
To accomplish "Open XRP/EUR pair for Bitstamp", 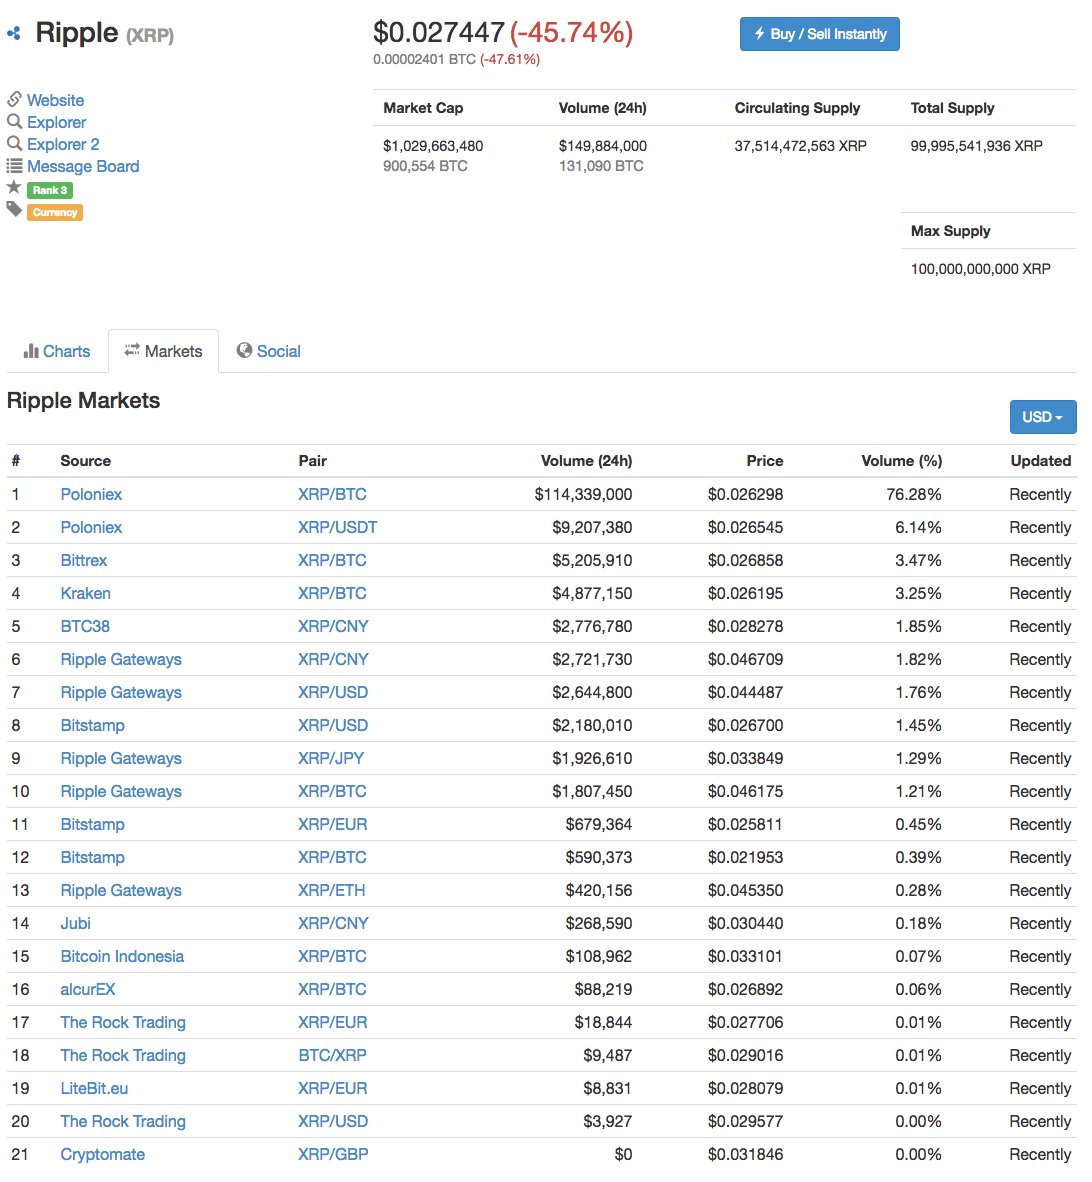I will click(x=332, y=825).
